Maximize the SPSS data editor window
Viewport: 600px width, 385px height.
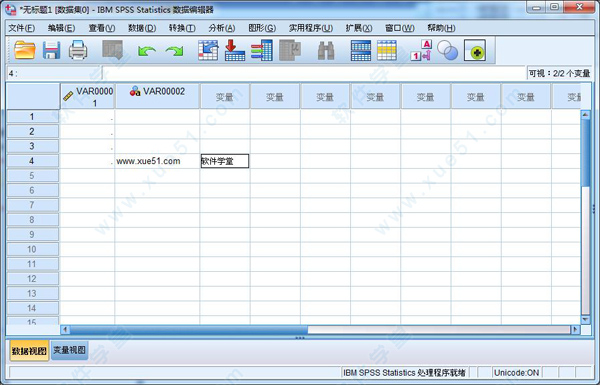(554, 7)
